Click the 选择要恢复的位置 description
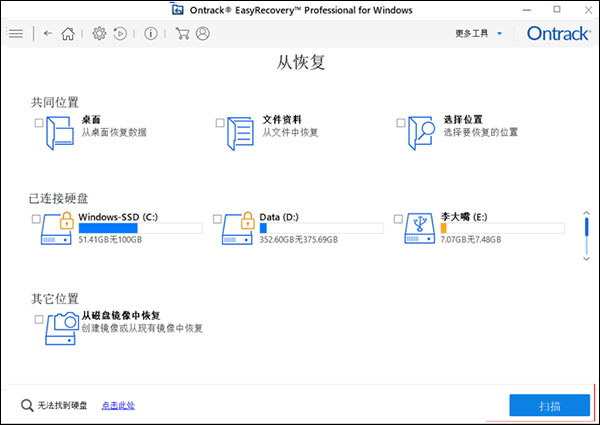The width and height of the screenshot is (600, 425). coord(481,132)
